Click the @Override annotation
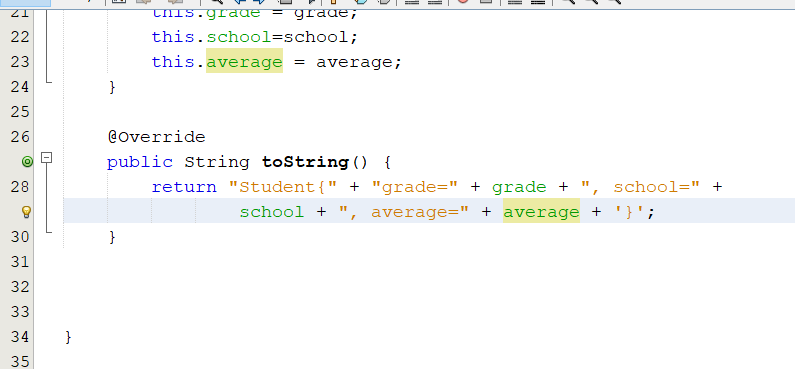 coord(156,137)
